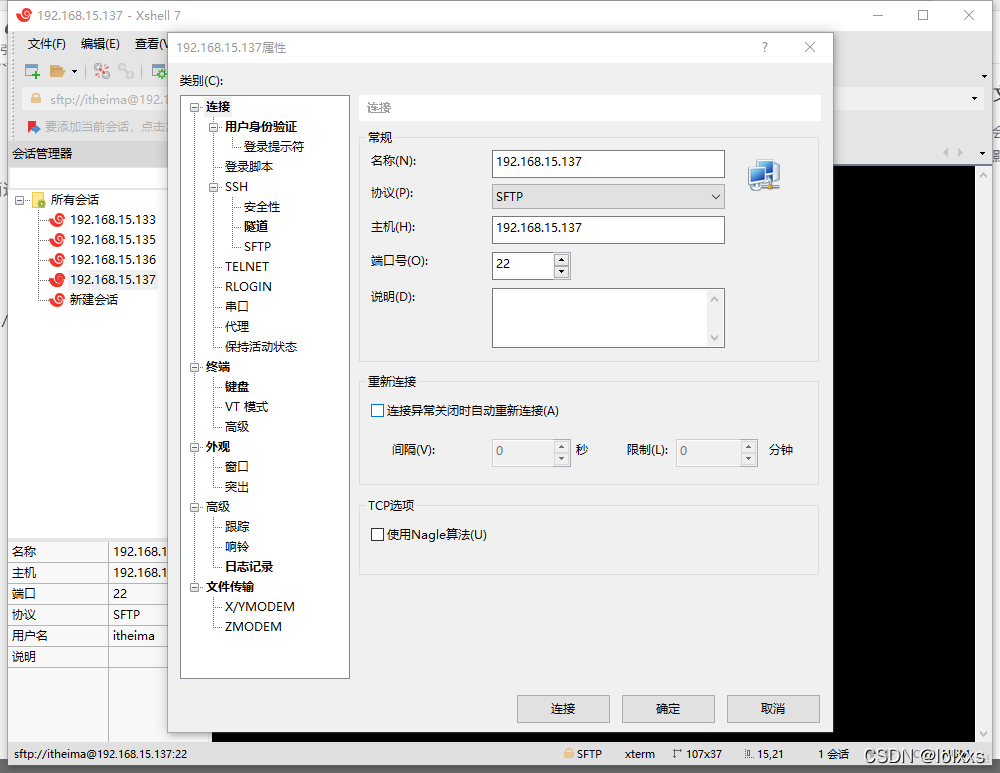Screen dimensions: 1000x773
Task: Click the 说明 description text area
Action: coord(608,318)
